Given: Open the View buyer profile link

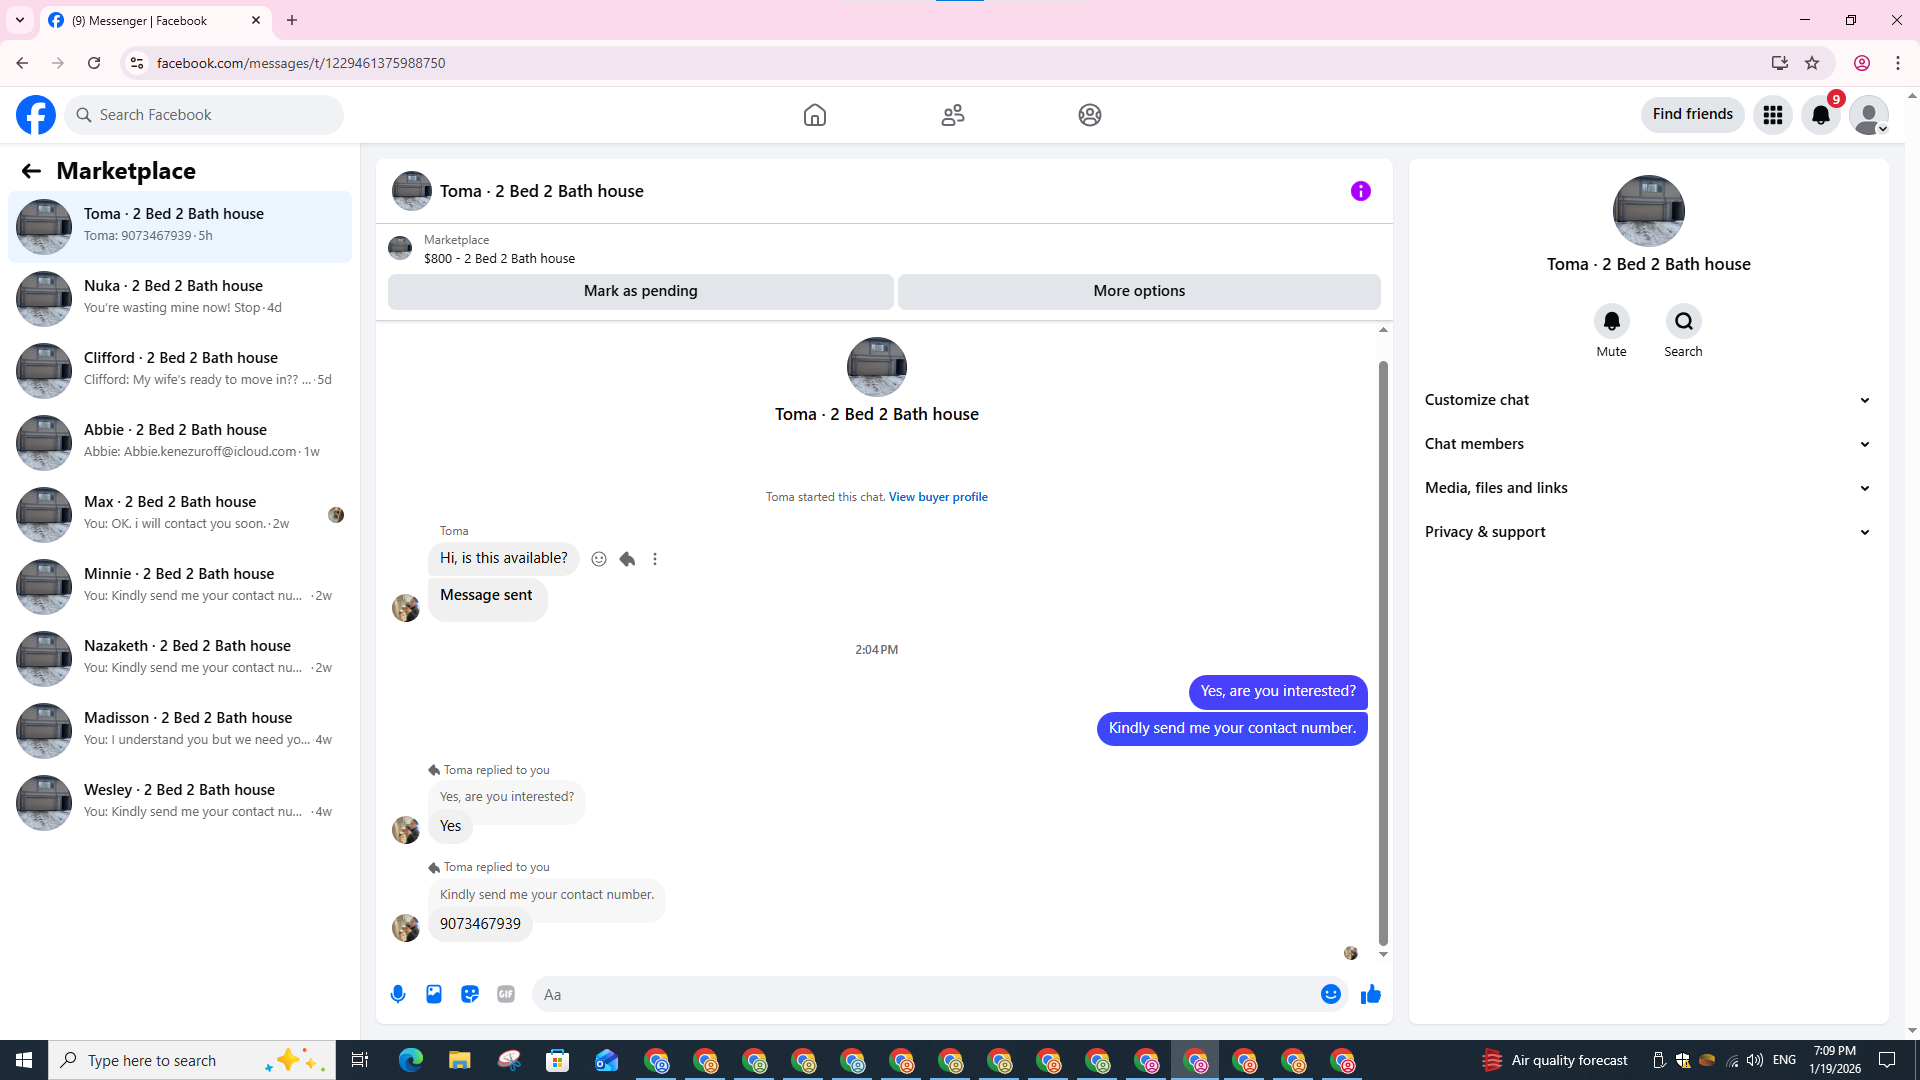Looking at the screenshot, I should coord(938,497).
